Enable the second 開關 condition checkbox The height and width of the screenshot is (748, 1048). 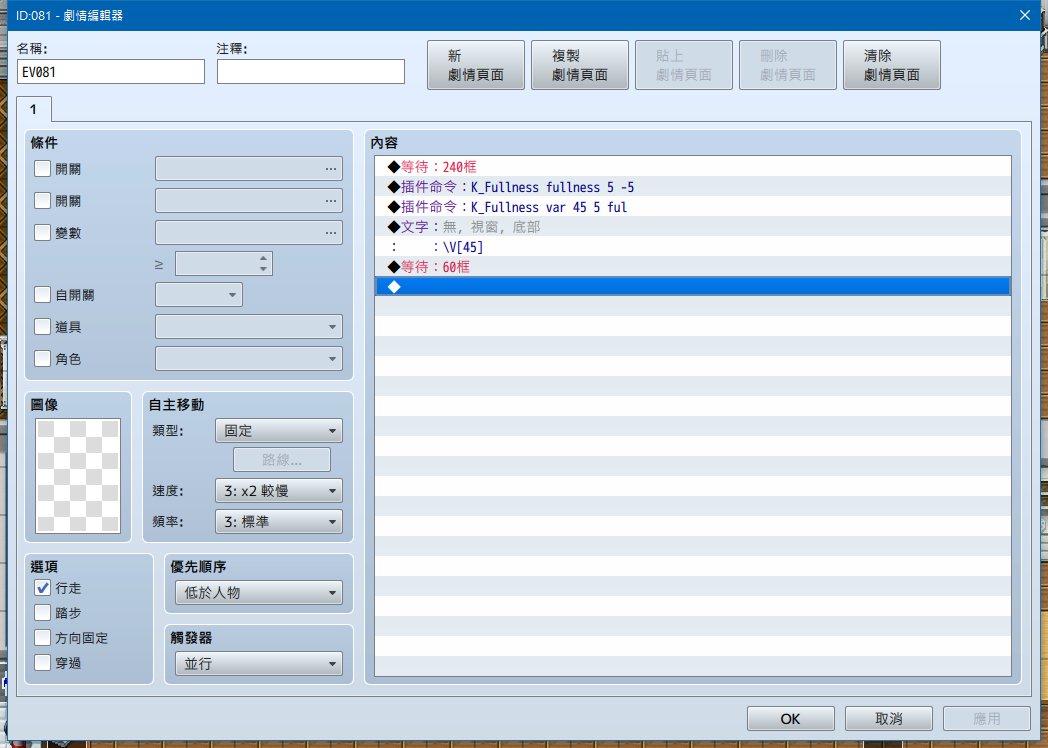[x=42, y=201]
